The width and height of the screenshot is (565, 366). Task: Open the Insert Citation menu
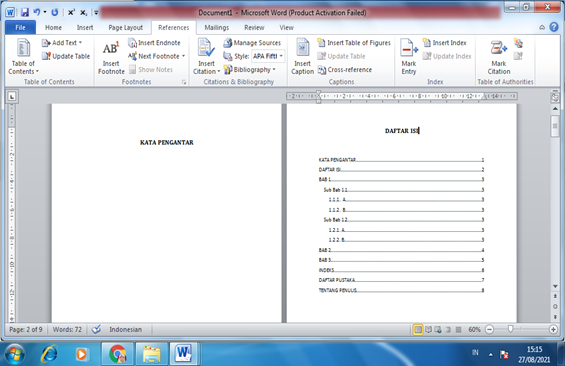click(x=206, y=57)
